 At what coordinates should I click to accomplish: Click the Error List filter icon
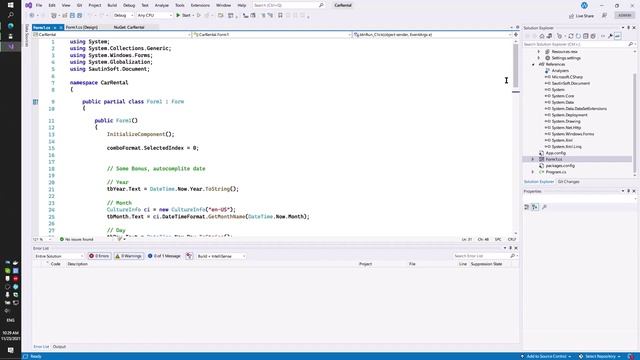click(189, 256)
